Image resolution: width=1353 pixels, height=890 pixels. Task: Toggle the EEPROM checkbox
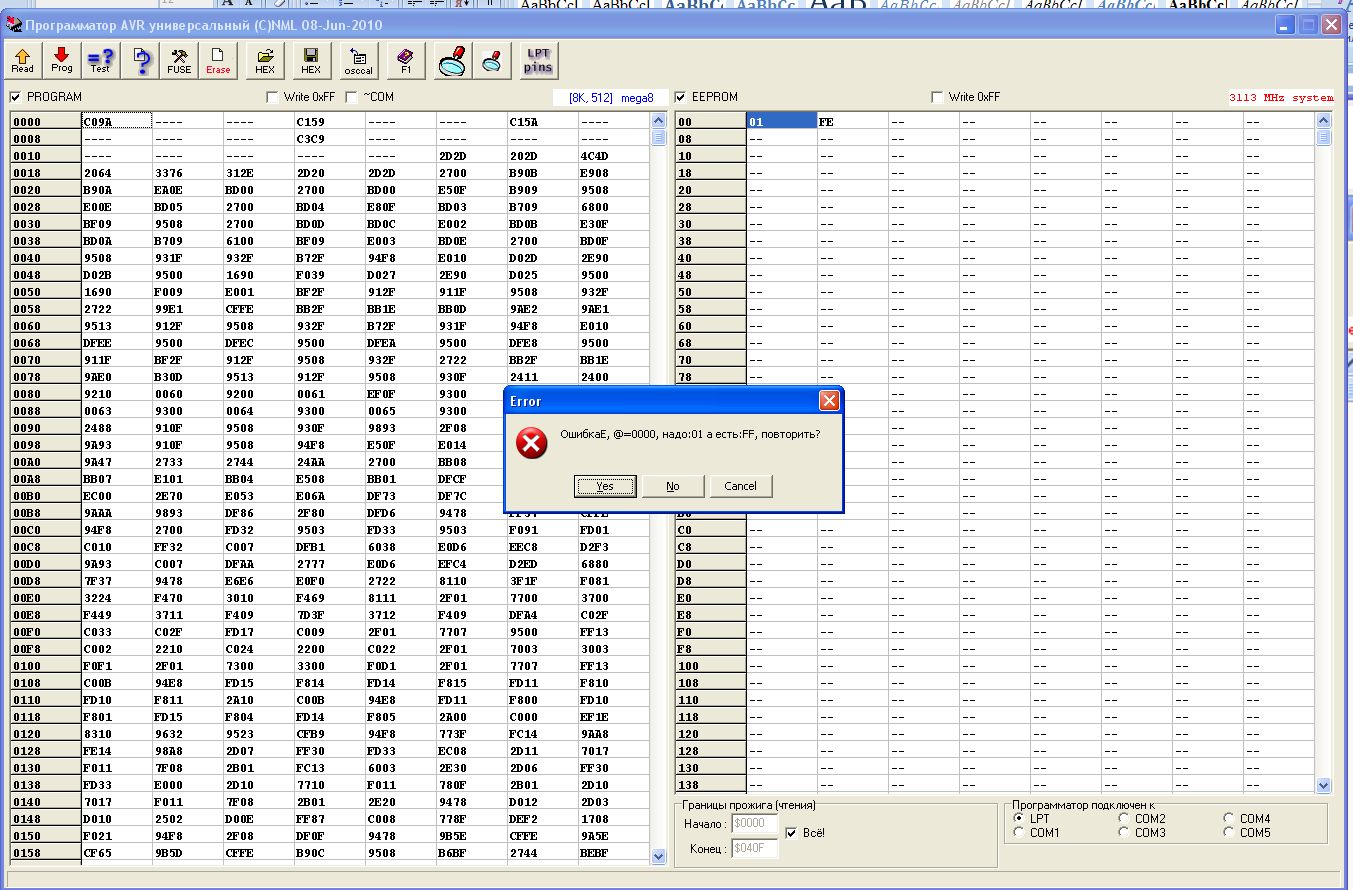[x=681, y=97]
